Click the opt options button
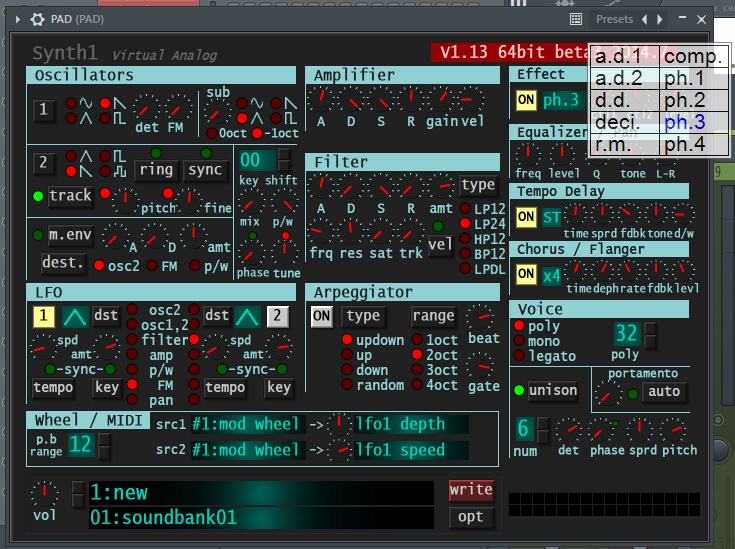The width and height of the screenshot is (735, 549). pyautogui.click(x=471, y=517)
